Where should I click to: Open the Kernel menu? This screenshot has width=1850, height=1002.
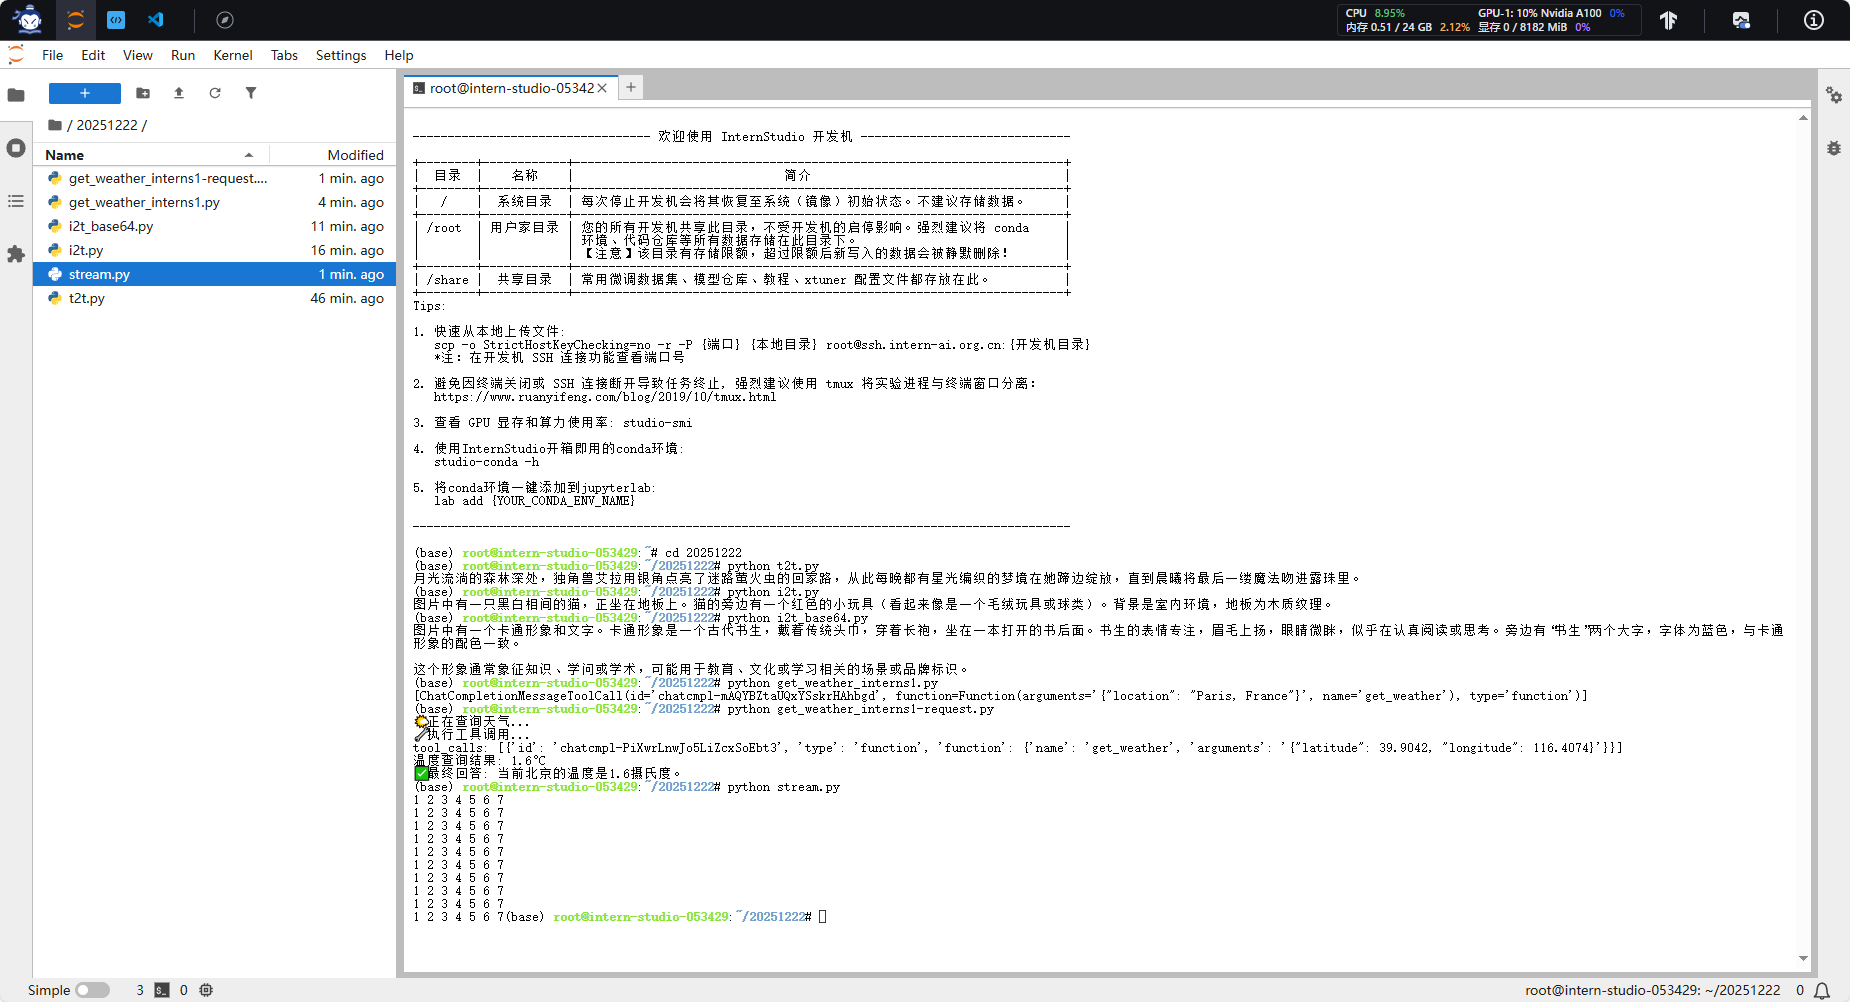232,55
